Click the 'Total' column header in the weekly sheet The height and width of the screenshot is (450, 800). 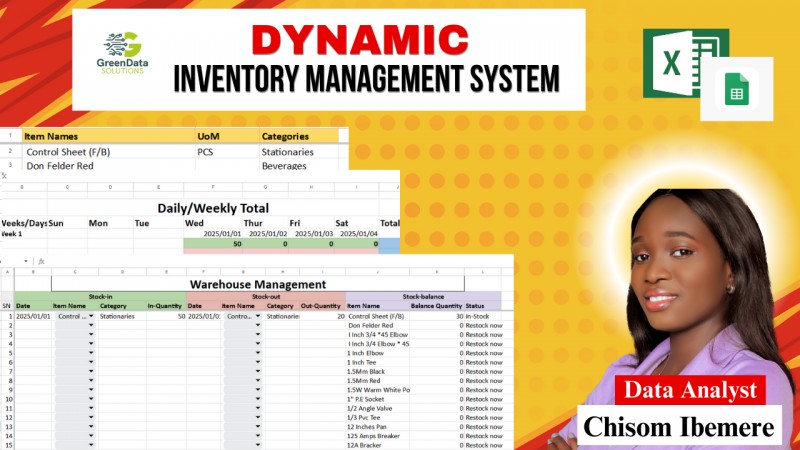pos(389,223)
